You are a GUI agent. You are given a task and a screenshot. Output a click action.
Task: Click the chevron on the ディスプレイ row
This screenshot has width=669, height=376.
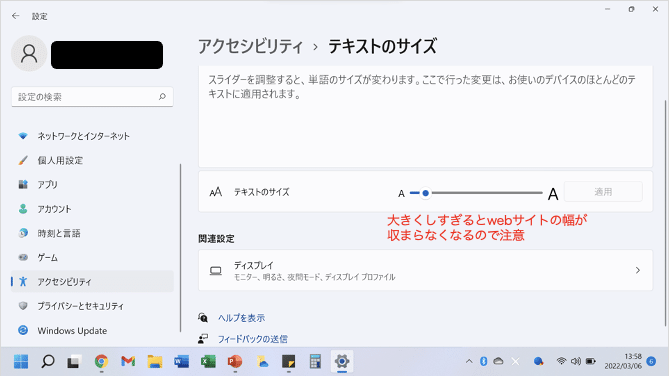coord(637,270)
